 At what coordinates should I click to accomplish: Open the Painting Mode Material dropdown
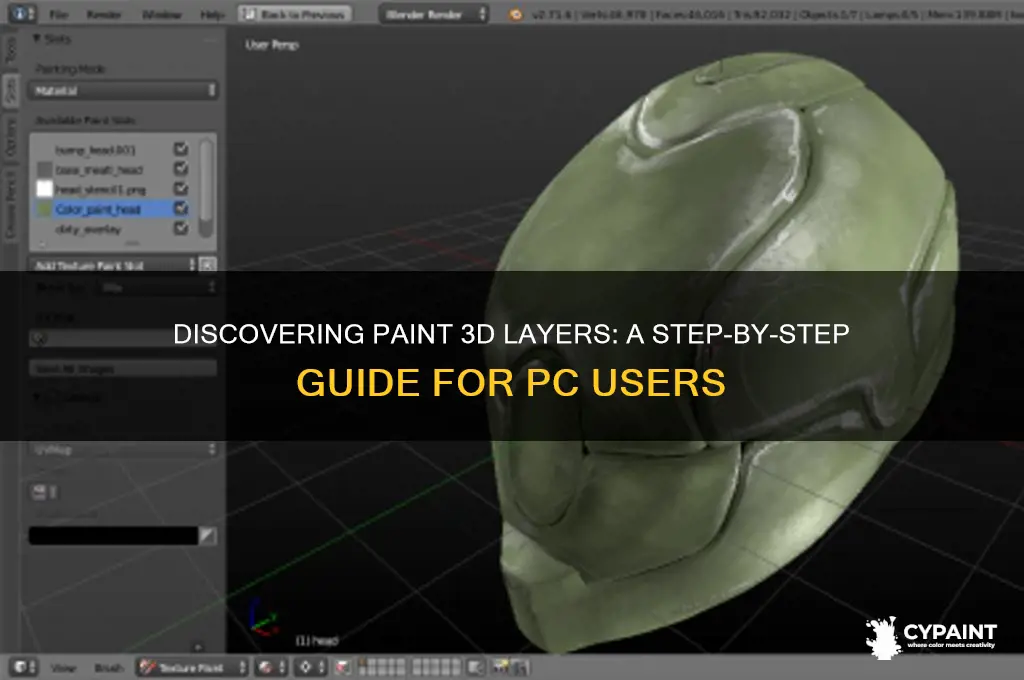point(123,91)
